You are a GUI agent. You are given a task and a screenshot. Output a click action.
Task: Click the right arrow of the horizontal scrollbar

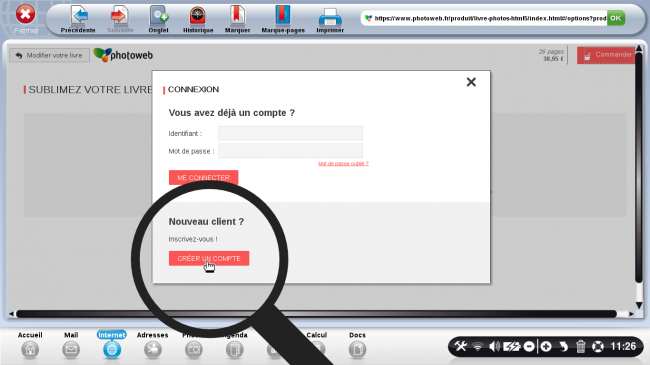(x=631, y=314)
